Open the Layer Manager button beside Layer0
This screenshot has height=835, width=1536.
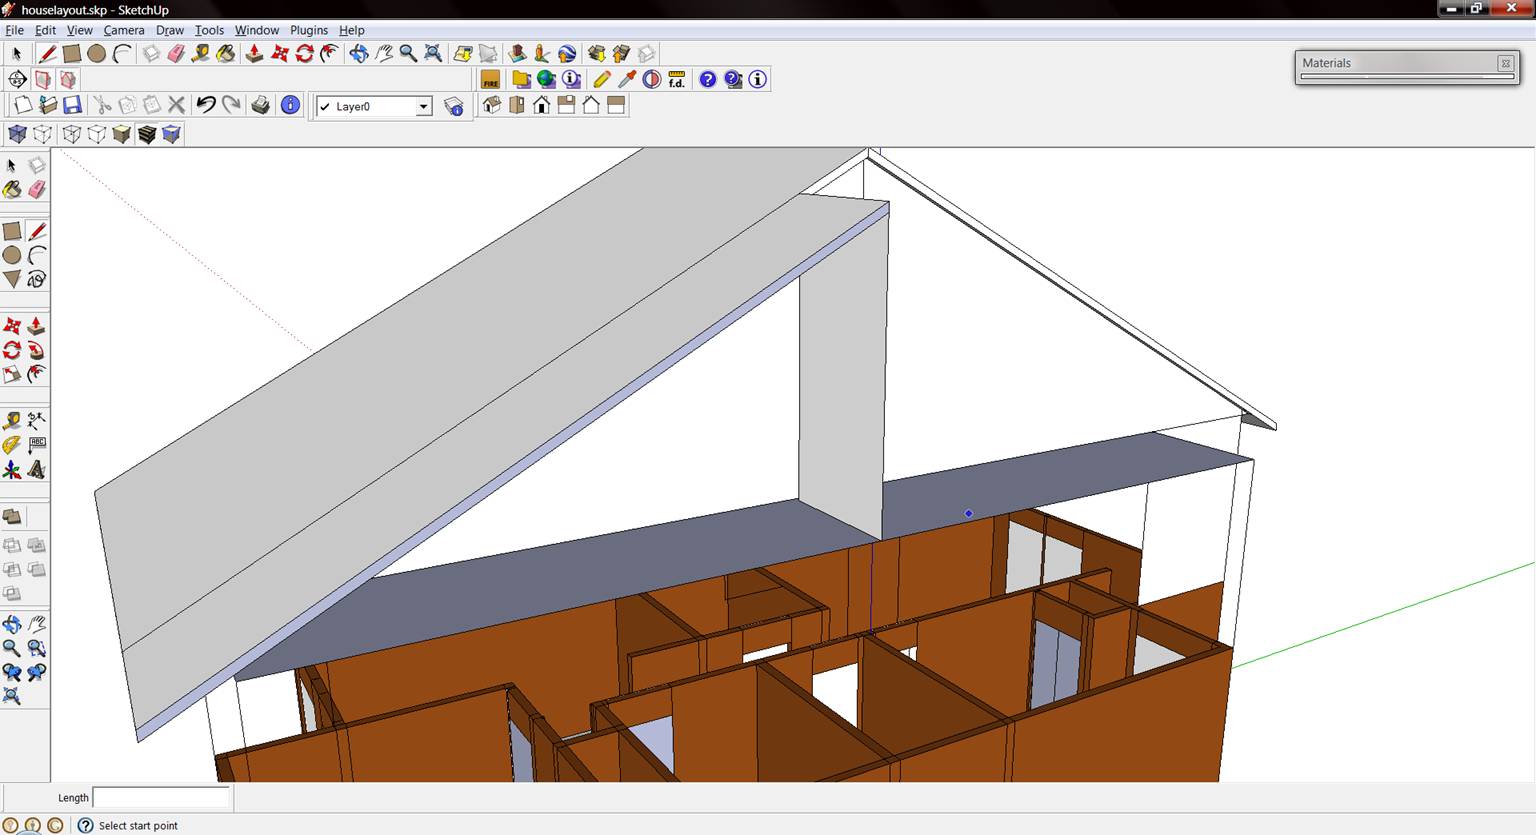coord(454,106)
